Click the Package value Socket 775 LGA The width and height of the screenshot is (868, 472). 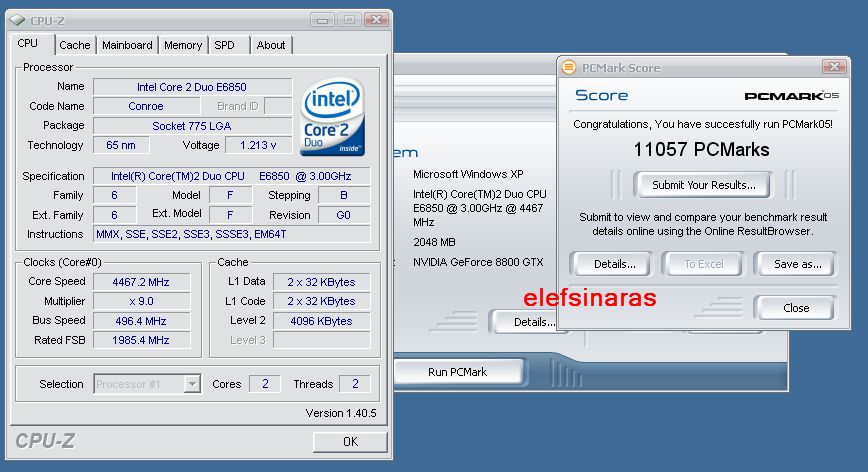tap(192, 126)
